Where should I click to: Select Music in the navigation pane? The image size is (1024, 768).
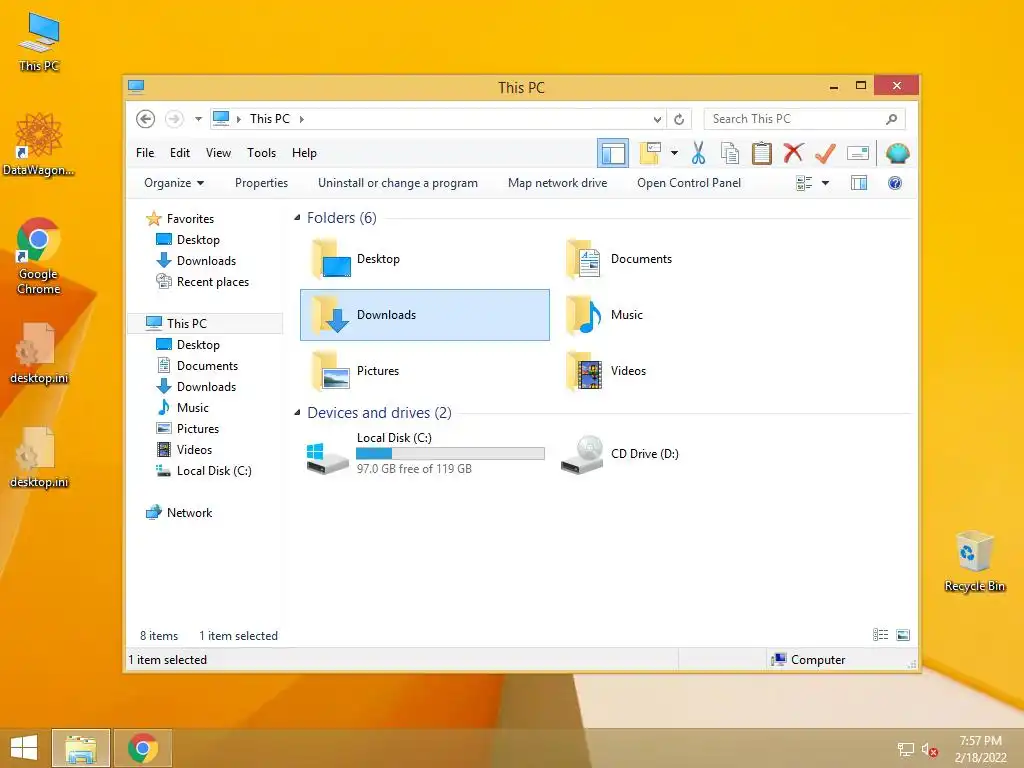coord(184,408)
